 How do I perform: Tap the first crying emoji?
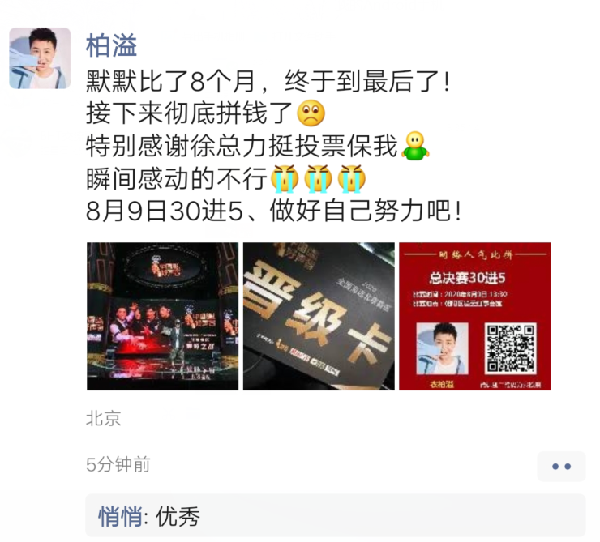pos(285,178)
